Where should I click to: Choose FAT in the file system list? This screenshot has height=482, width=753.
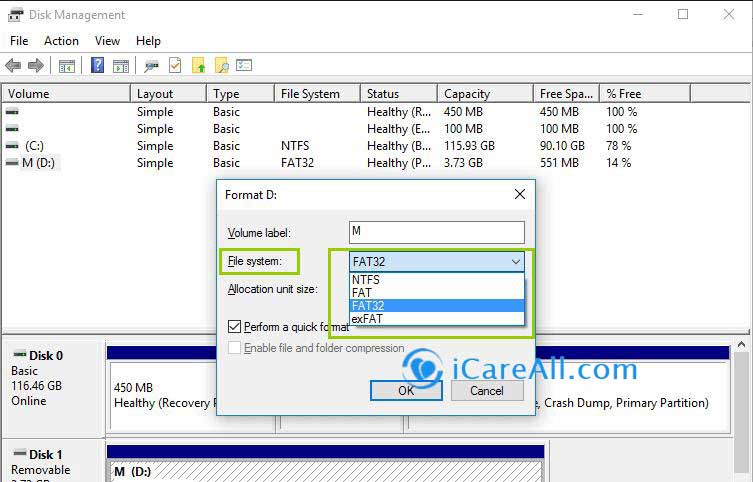click(x=437, y=292)
